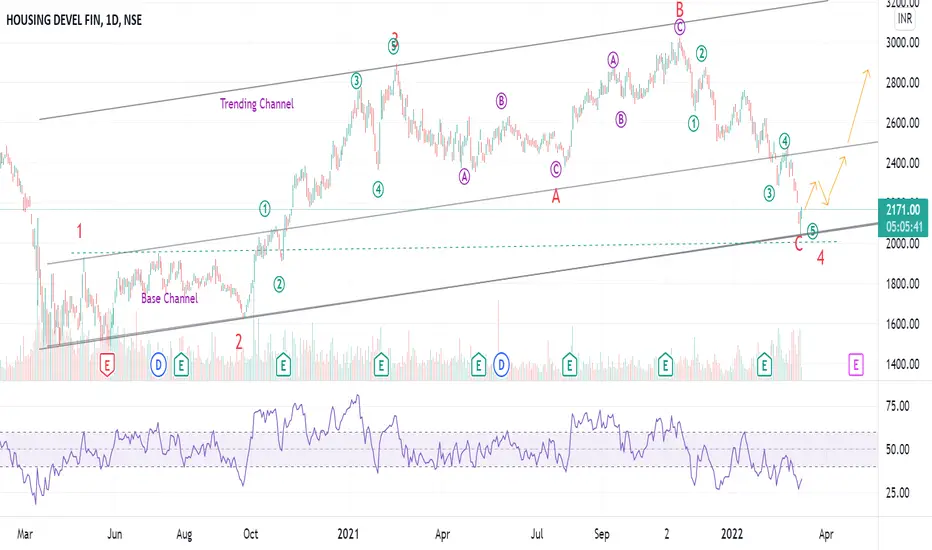This screenshot has width=932, height=550.
Task: Click the 2021 date label
Action: pos(348,534)
